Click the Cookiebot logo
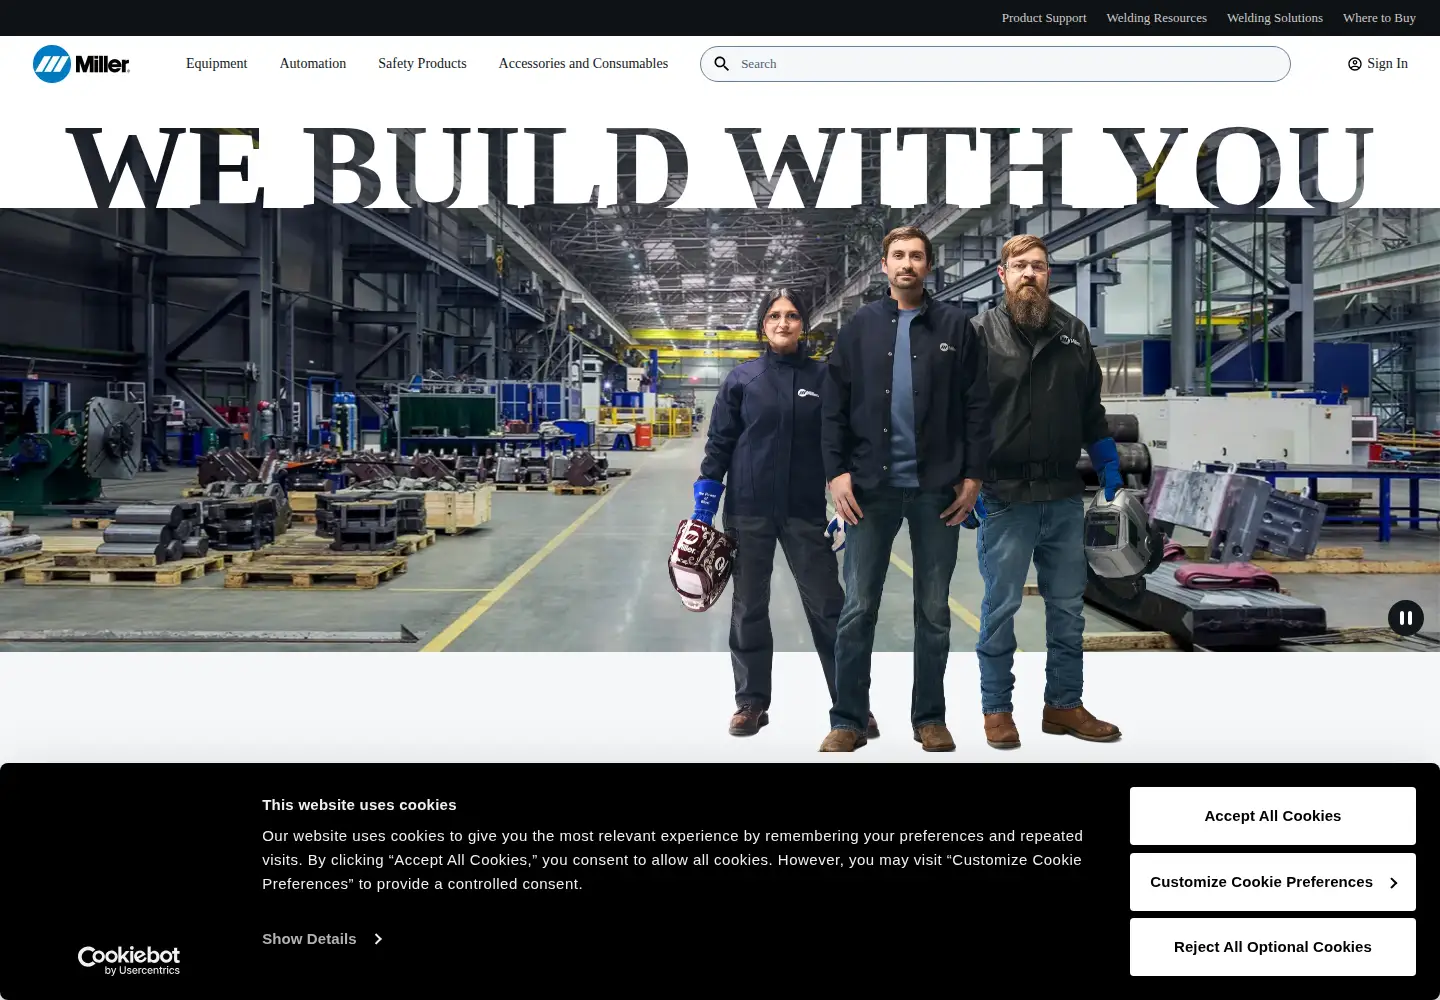The image size is (1440, 1000). 129,961
